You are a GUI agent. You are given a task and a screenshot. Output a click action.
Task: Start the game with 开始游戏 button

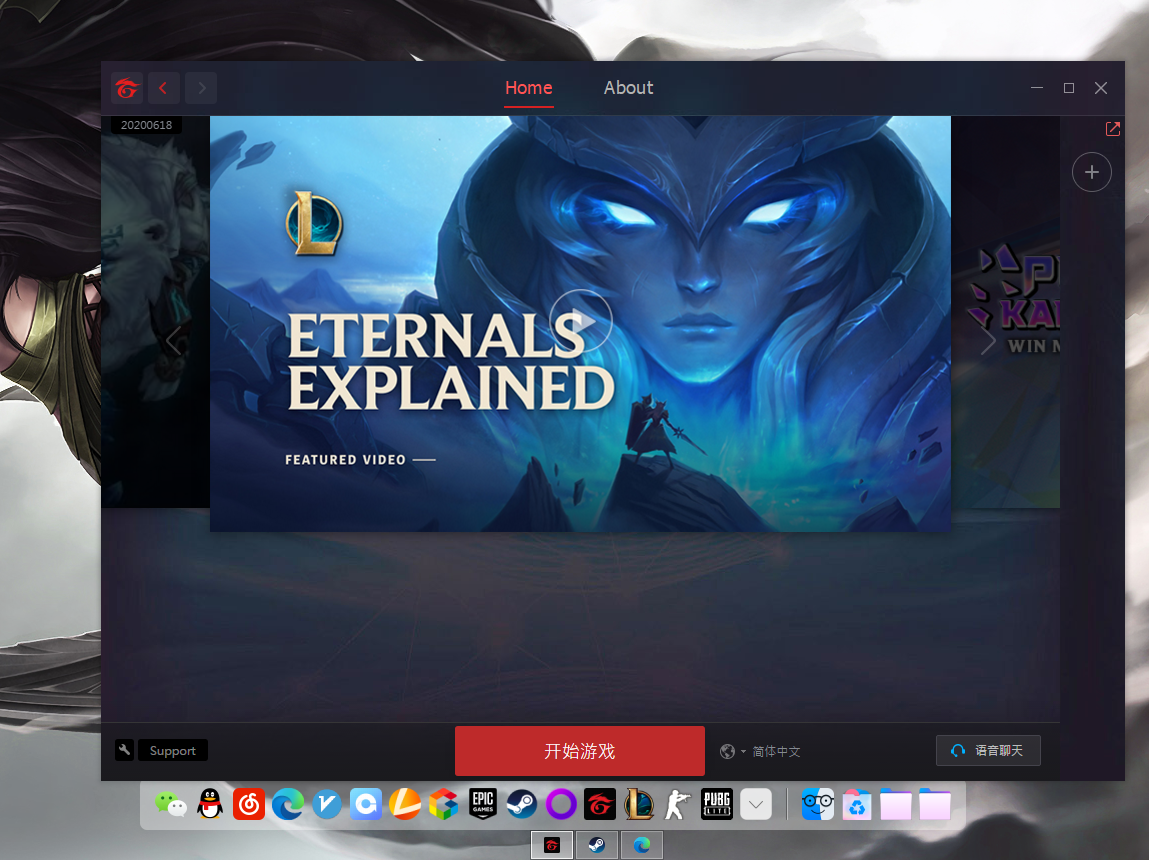click(x=580, y=751)
